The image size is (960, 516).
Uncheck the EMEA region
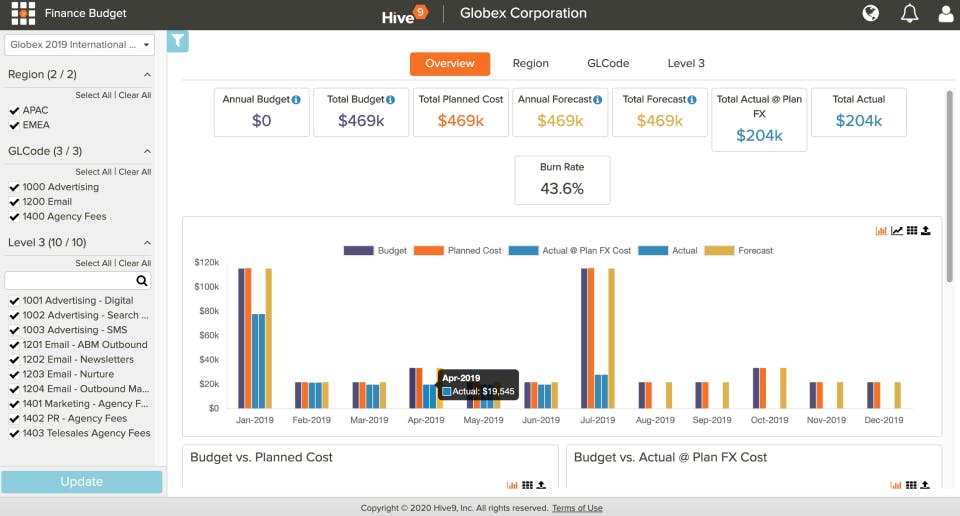coord(14,125)
